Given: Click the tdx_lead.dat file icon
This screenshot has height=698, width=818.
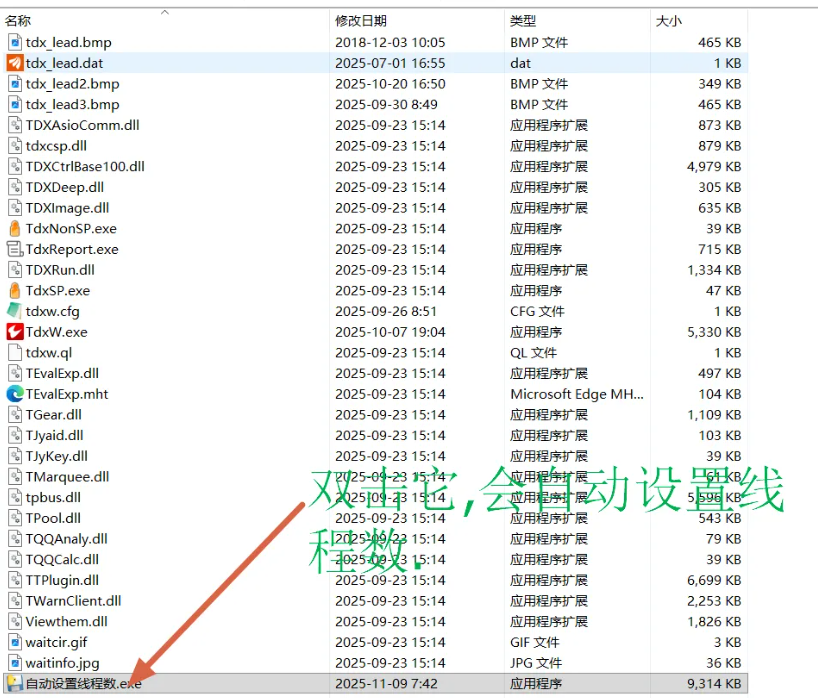Looking at the screenshot, I should pyautogui.click(x=15, y=63).
